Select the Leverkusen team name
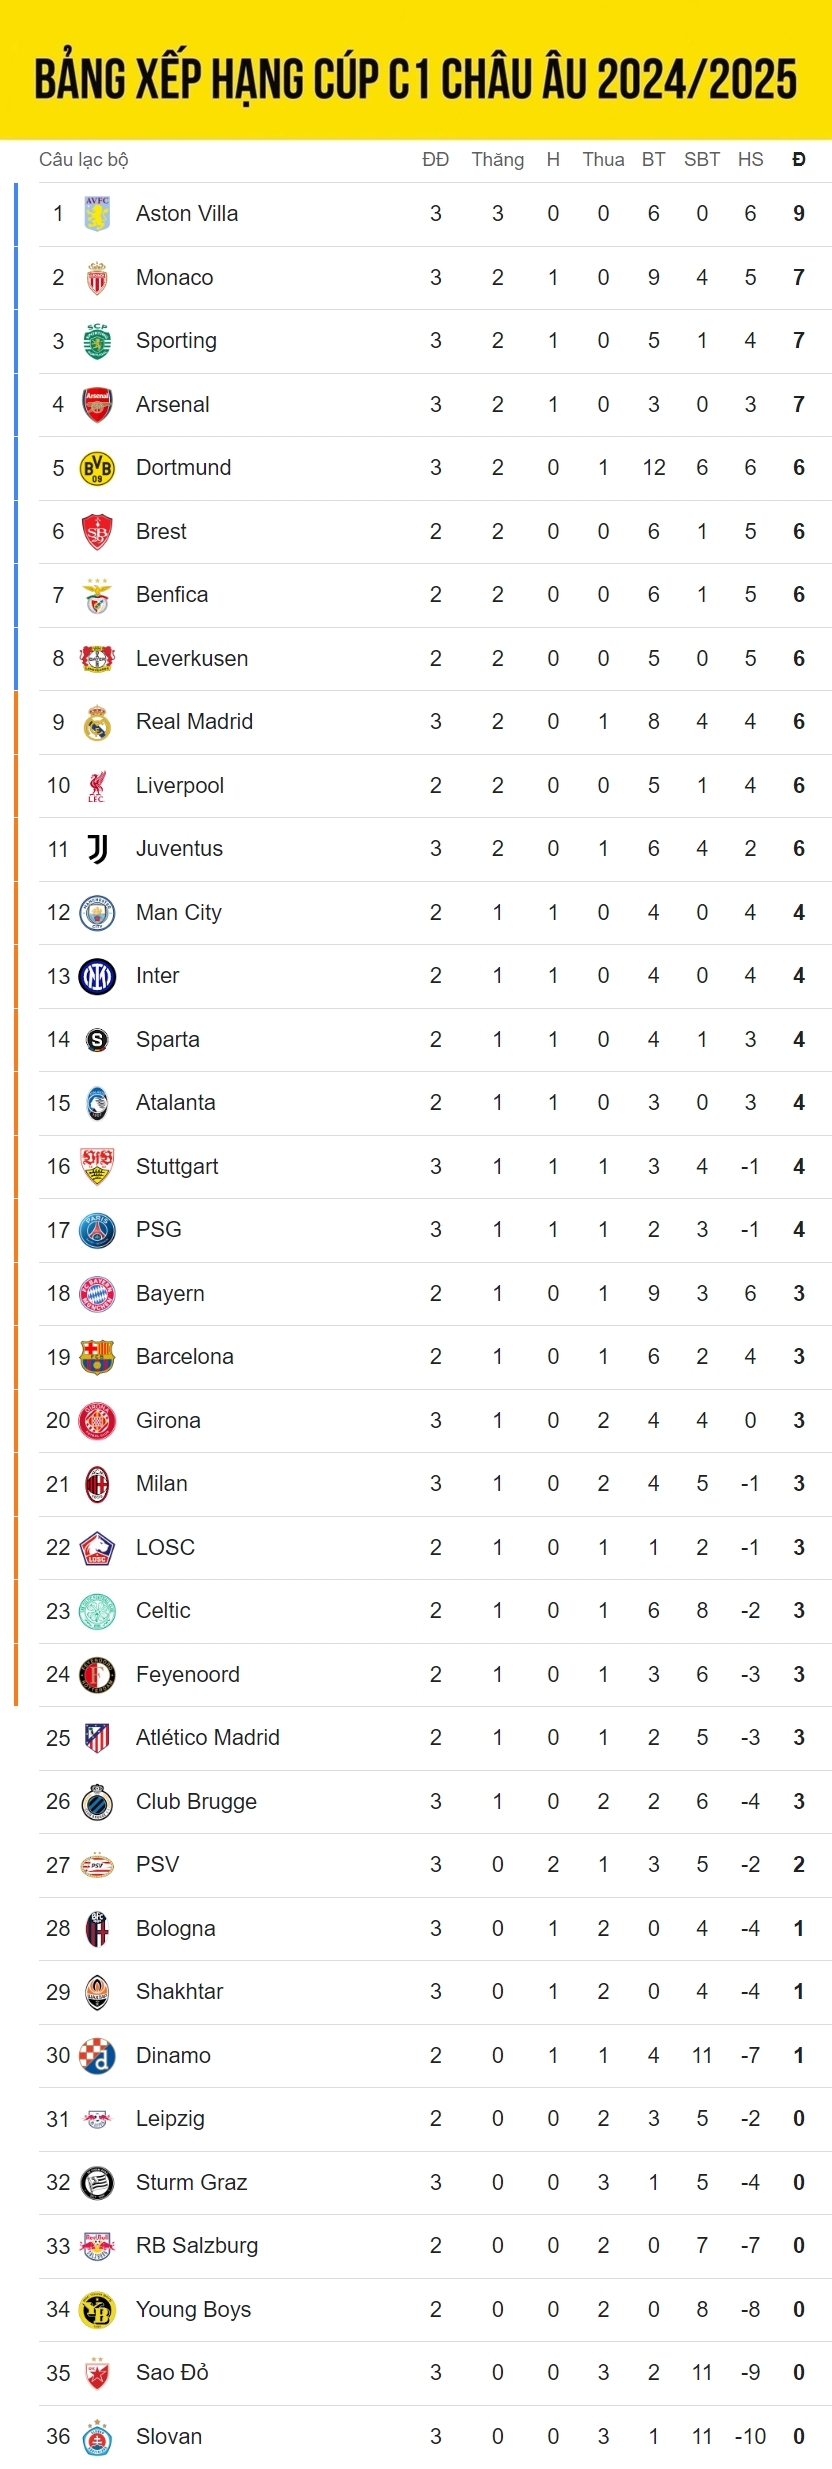 (192, 658)
